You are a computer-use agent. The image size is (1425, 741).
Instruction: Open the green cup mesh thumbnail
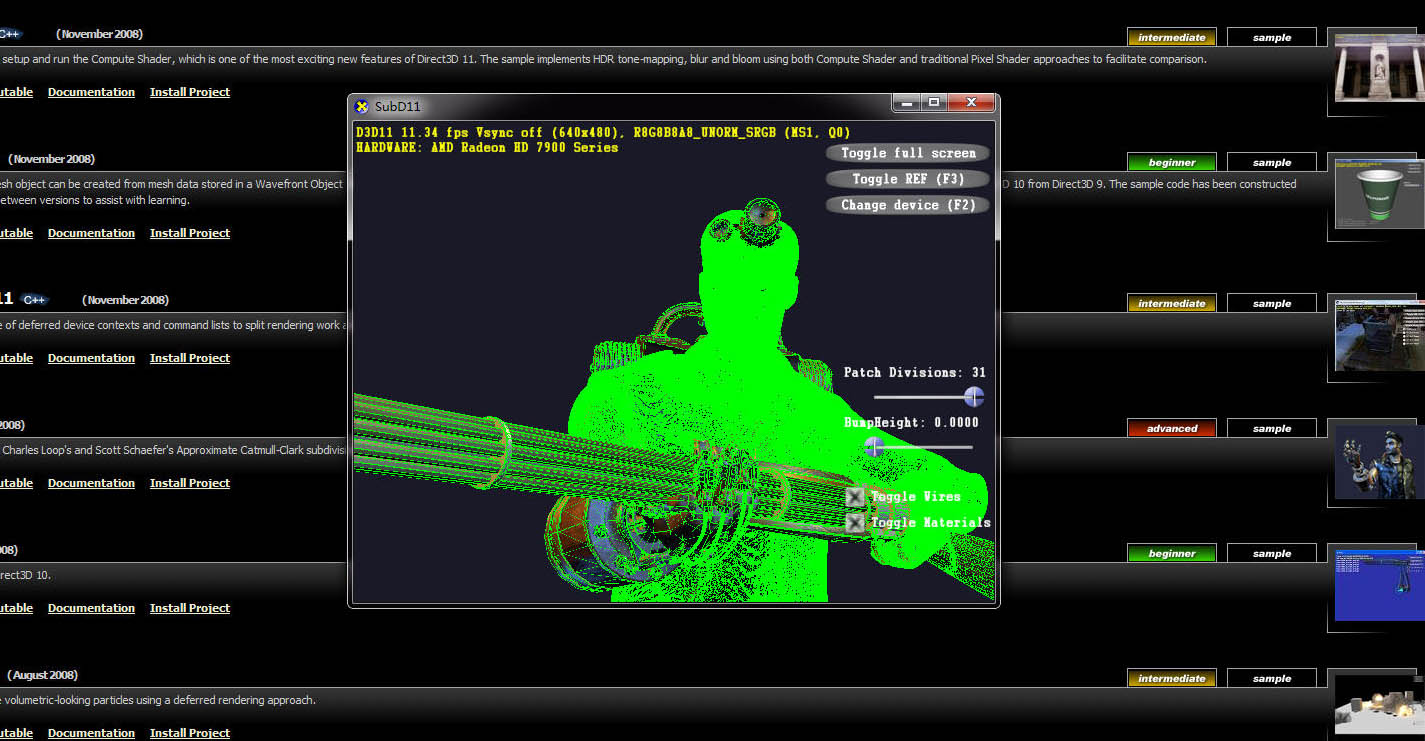[x=1378, y=191]
